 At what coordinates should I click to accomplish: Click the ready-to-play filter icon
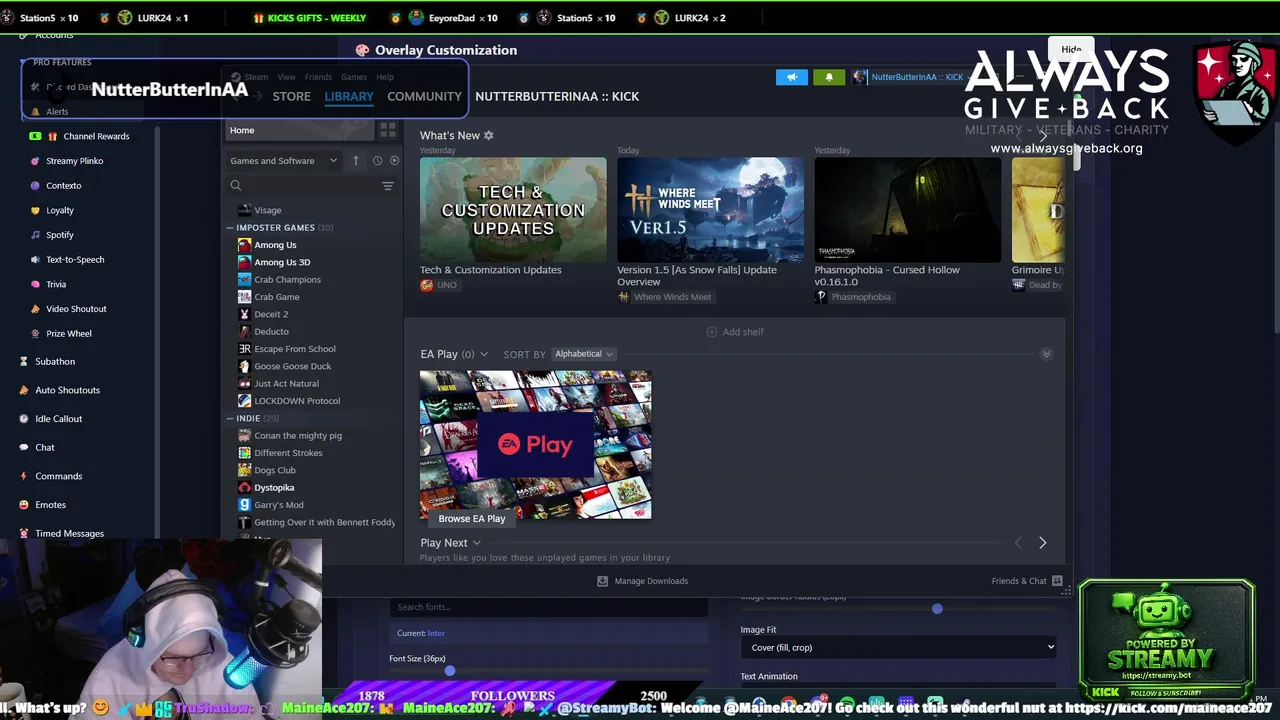point(394,161)
